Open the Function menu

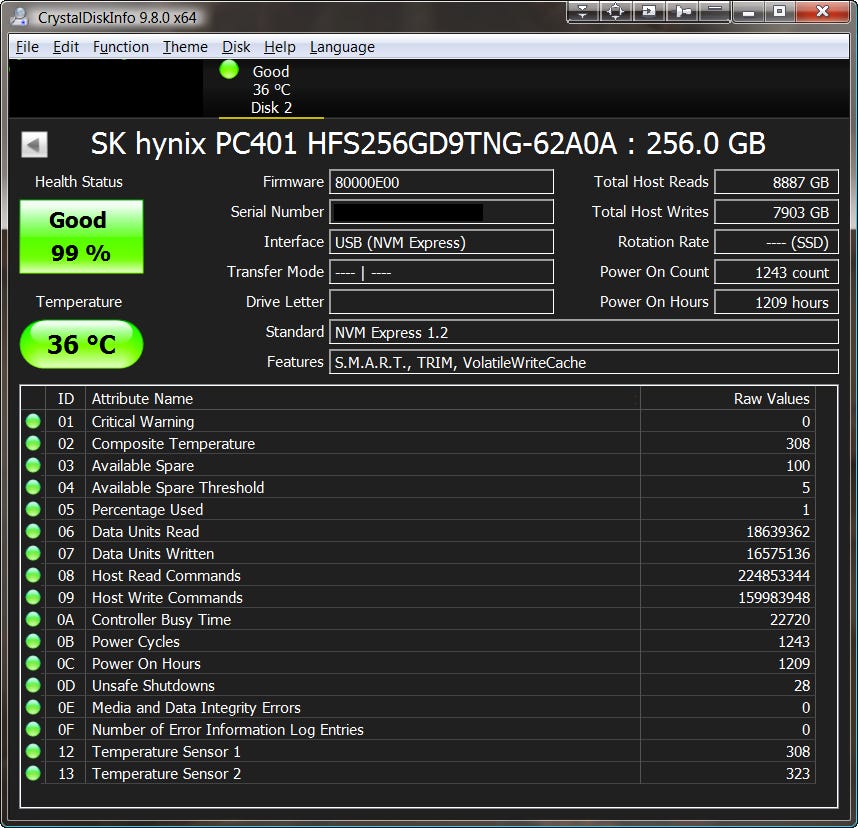pos(120,47)
